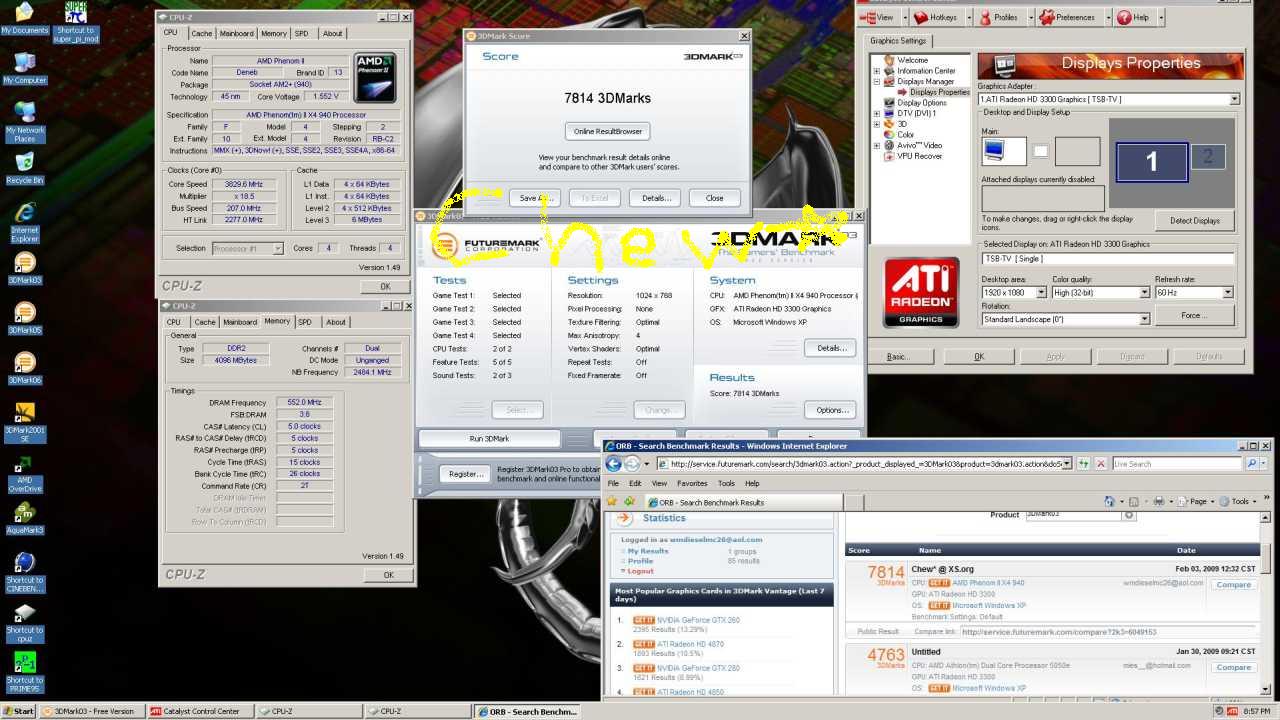The height and width of the screenshot is (720, 1280).
Task: Click in the Live Search input box
Action: tap(1177, 464)
